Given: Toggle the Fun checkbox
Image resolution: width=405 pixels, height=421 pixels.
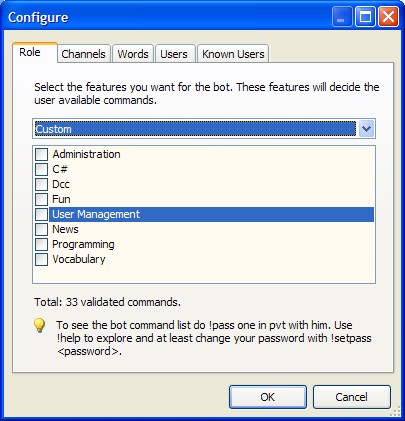Looking at the screenshot, I should click(41, 199).
